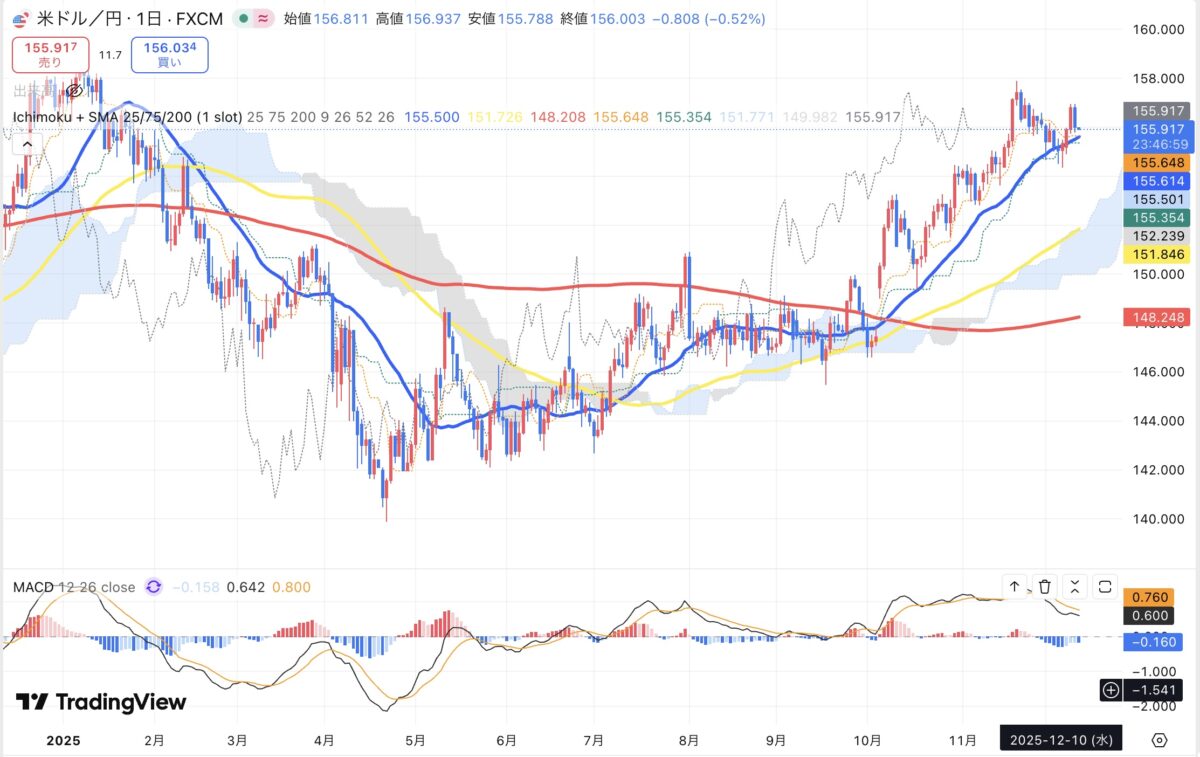Click the 2025-12-10 date label
The height and width of the screenshot is (757, 1200).
(x=1061, y=740)
